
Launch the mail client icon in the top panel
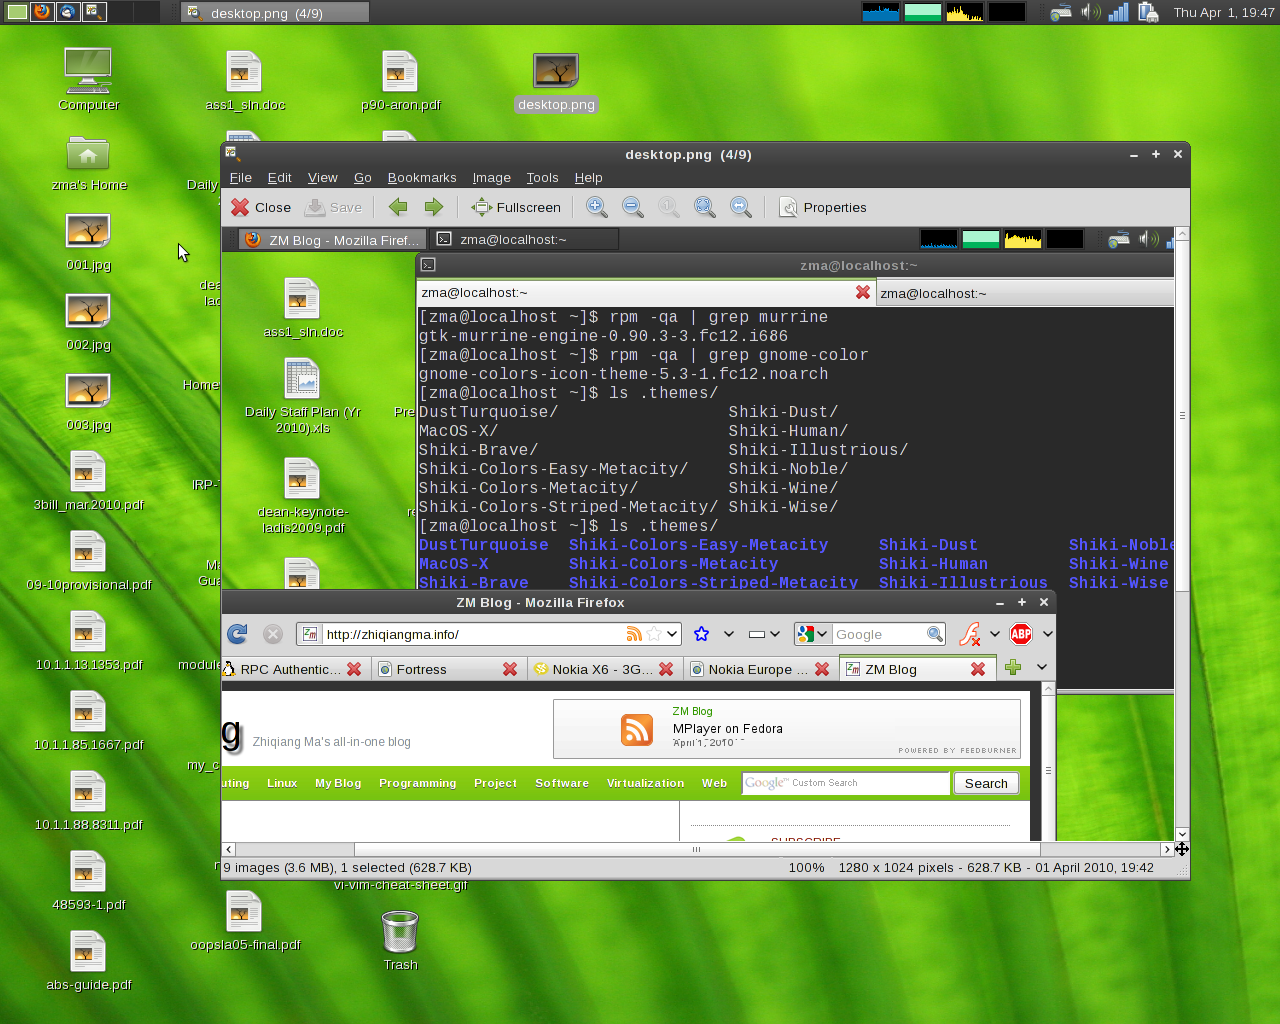click(68, 12)
